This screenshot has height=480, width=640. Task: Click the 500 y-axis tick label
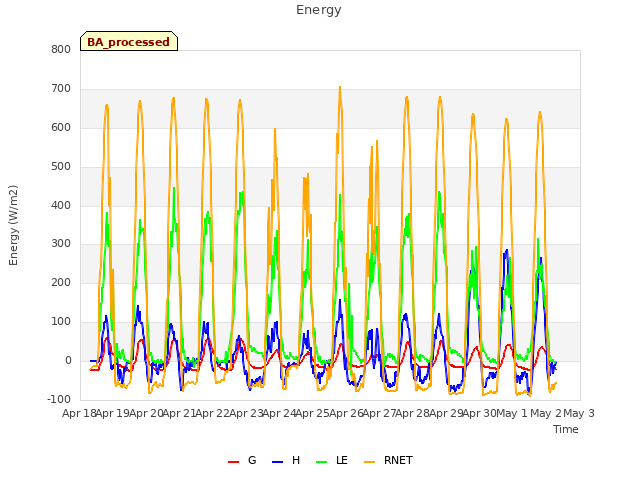pos(61,167)
